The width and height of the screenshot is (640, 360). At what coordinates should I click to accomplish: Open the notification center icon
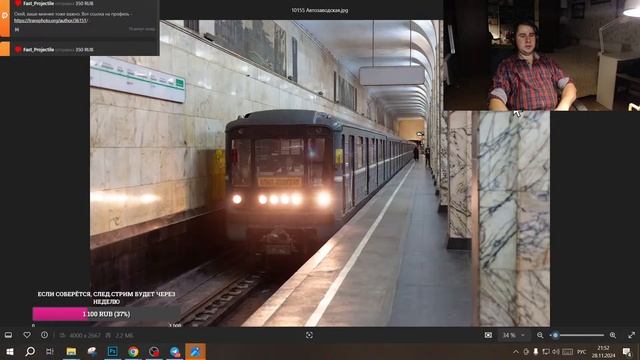pyautogui.click(x=627, y=351)
